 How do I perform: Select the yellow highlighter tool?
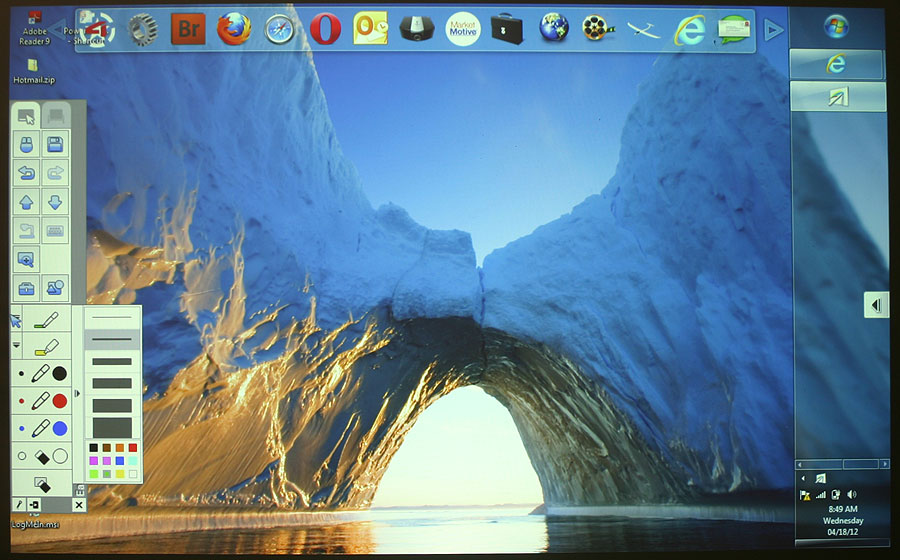[x=46, y=347]
